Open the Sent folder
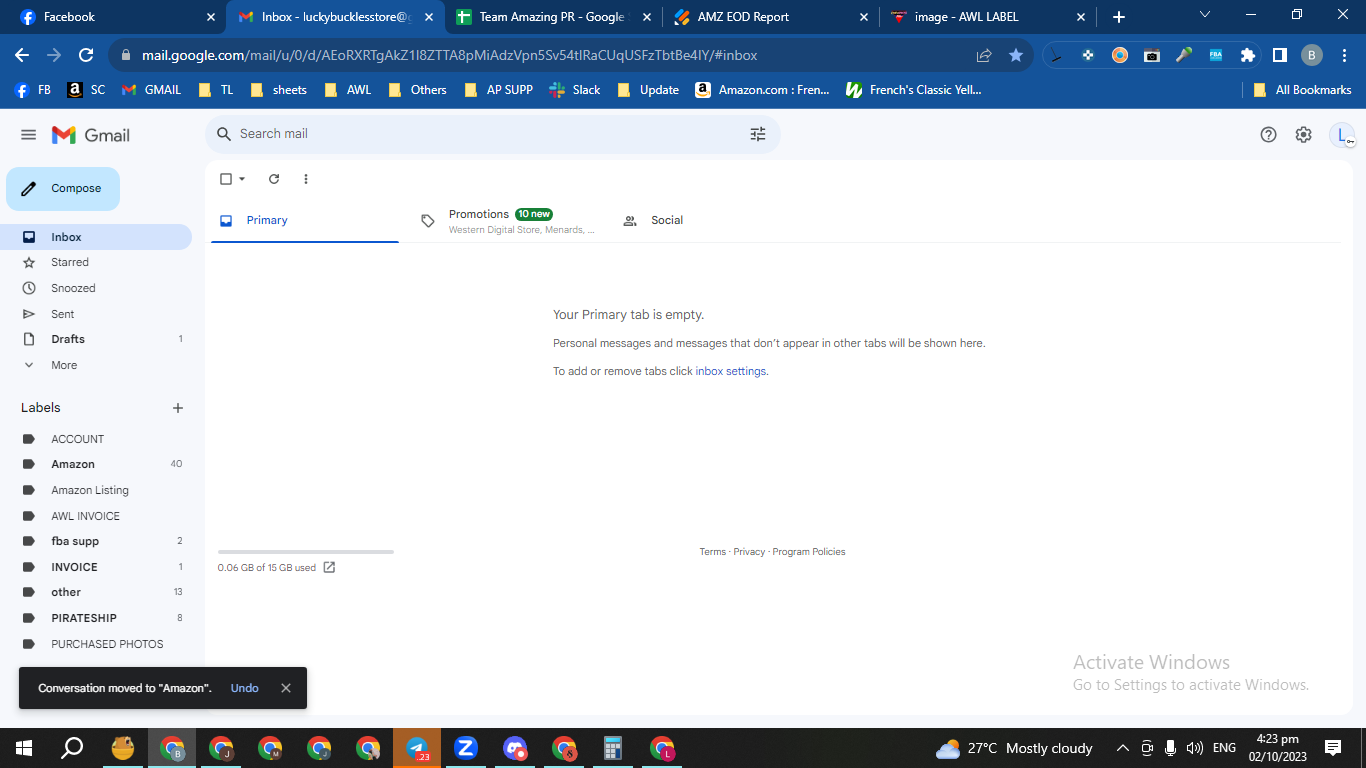Image resolution: width=1366 pixels, height=768 pixels. (96, 314)
